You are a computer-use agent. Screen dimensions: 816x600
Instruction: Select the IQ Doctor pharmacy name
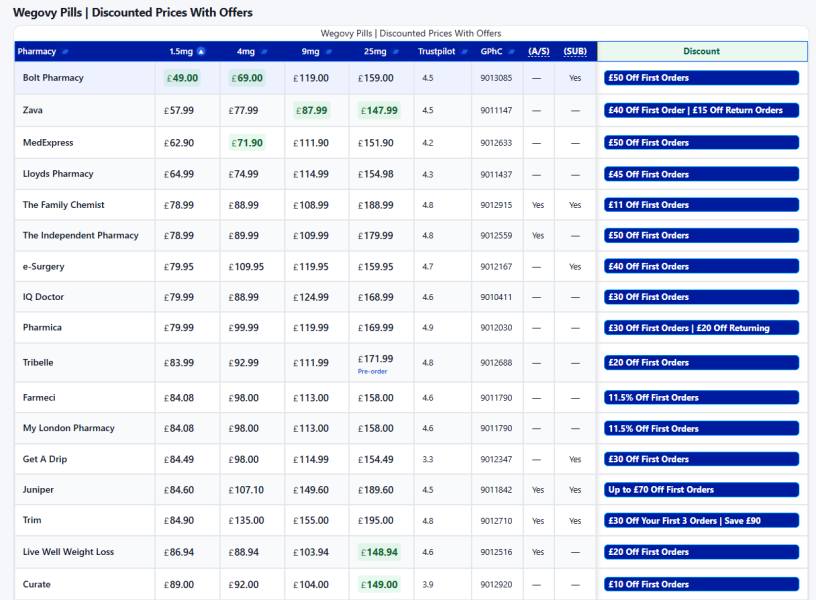pyautogui.click(x=43, y=297)
